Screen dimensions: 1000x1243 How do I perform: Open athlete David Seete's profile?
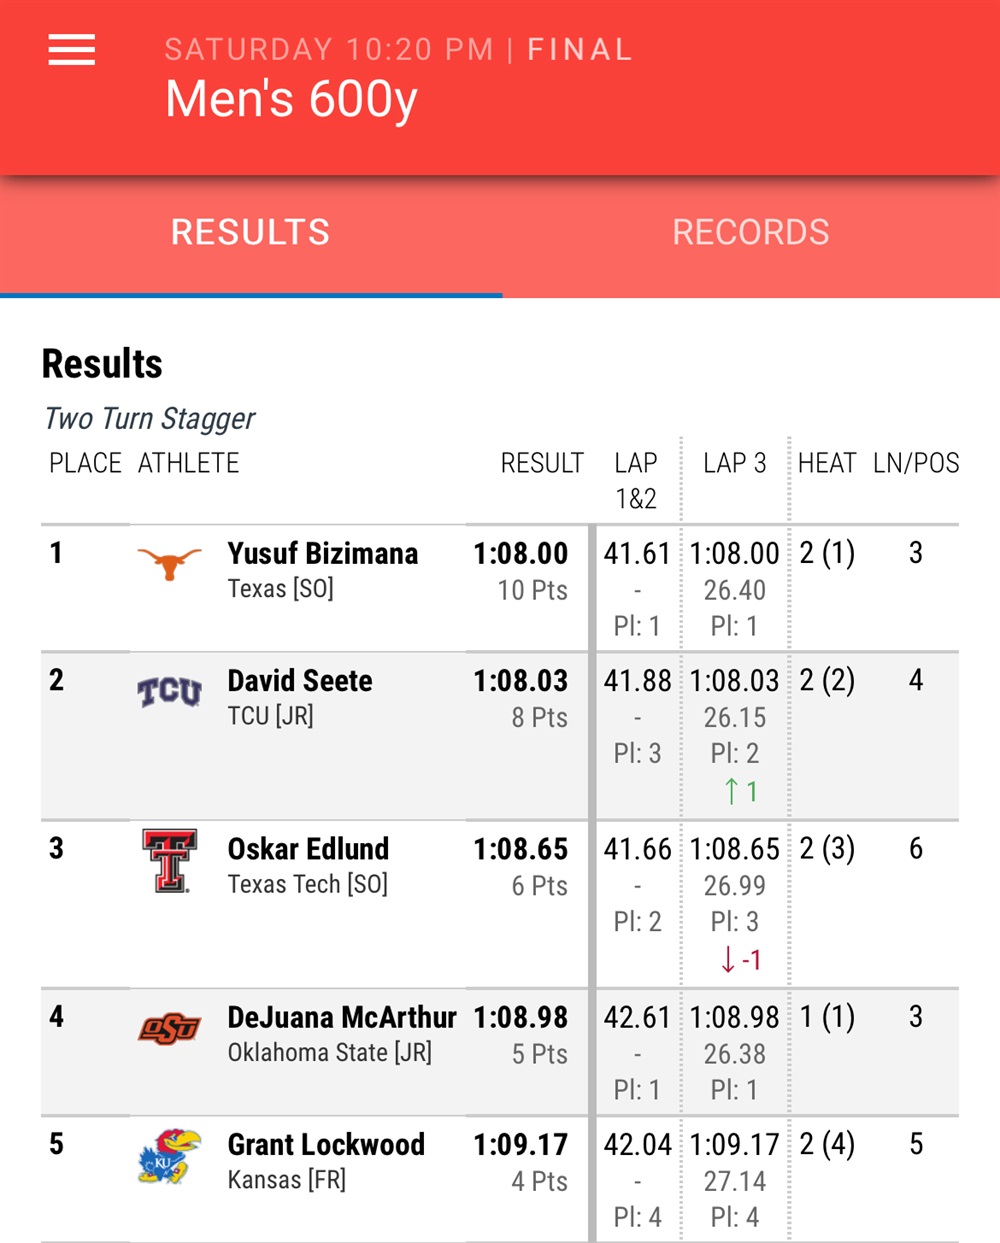click(300, 681)
